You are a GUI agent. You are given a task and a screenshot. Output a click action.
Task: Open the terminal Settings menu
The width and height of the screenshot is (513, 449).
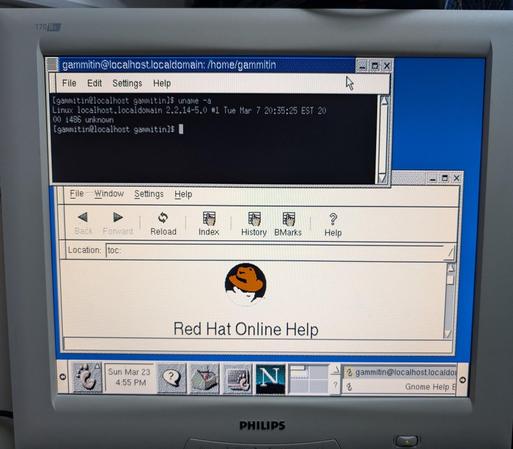pos(127,83)
